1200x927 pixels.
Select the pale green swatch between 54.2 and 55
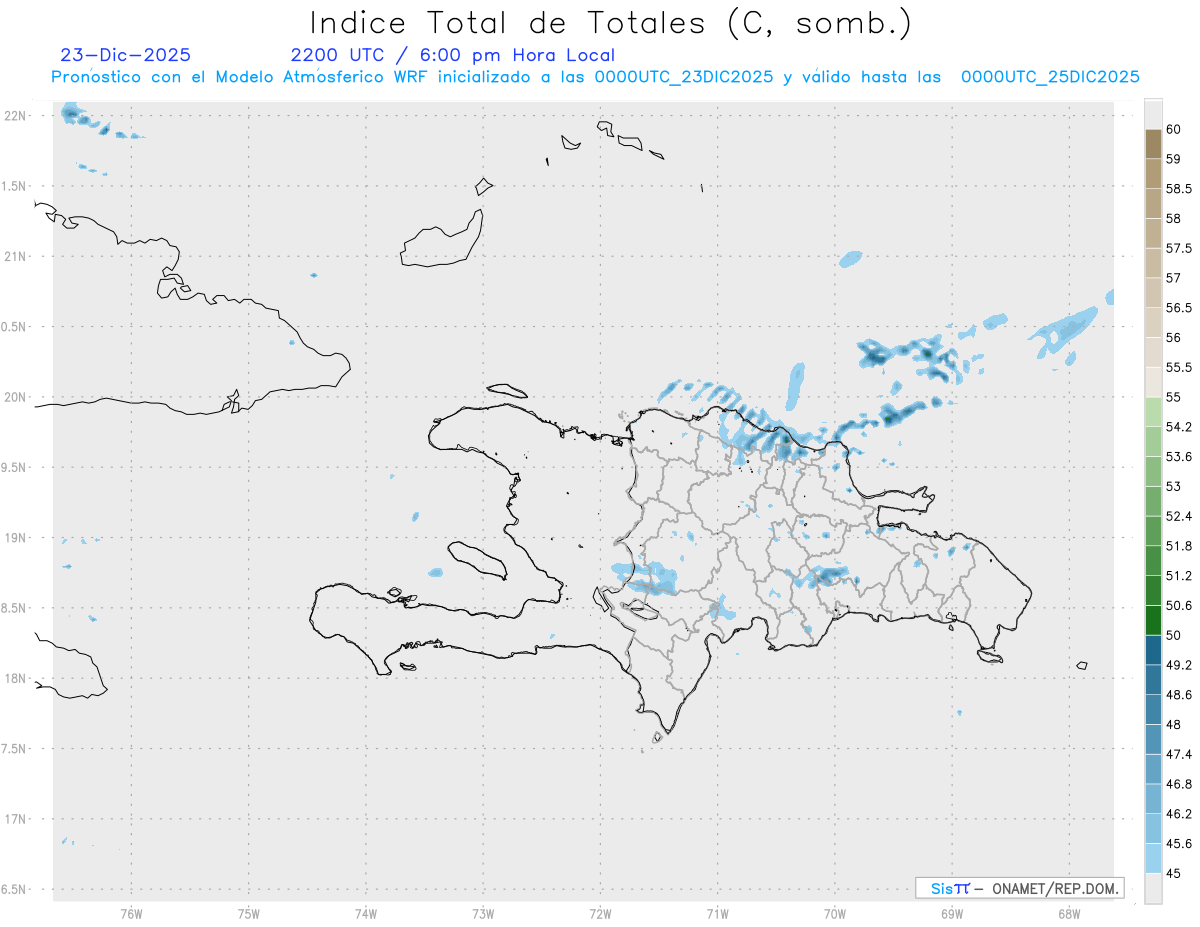click(1153, 412)
